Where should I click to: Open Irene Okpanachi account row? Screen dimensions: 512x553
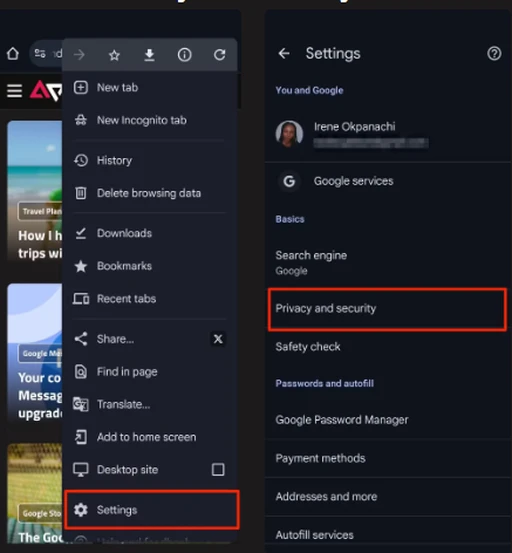tap(388, 134)
